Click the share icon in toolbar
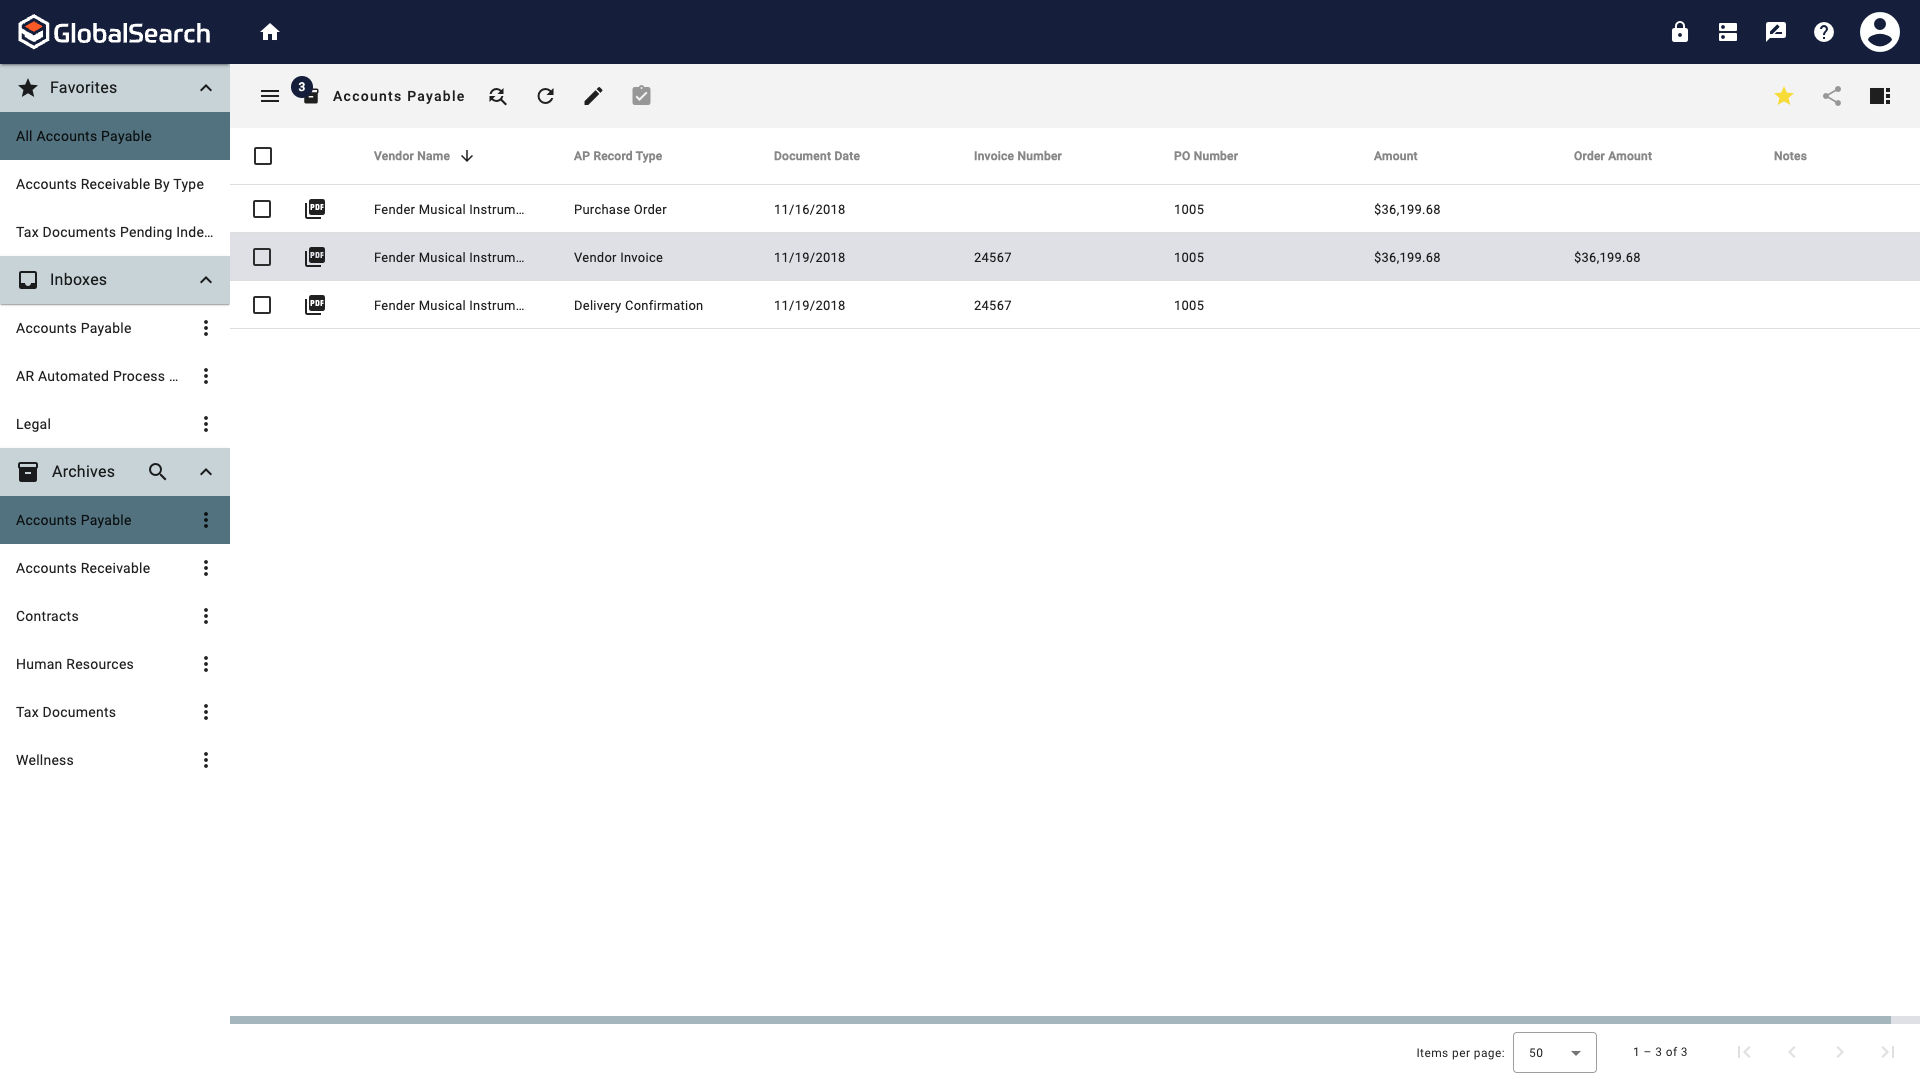Screen dimensions: 1920x1080 coord(1832,96)
